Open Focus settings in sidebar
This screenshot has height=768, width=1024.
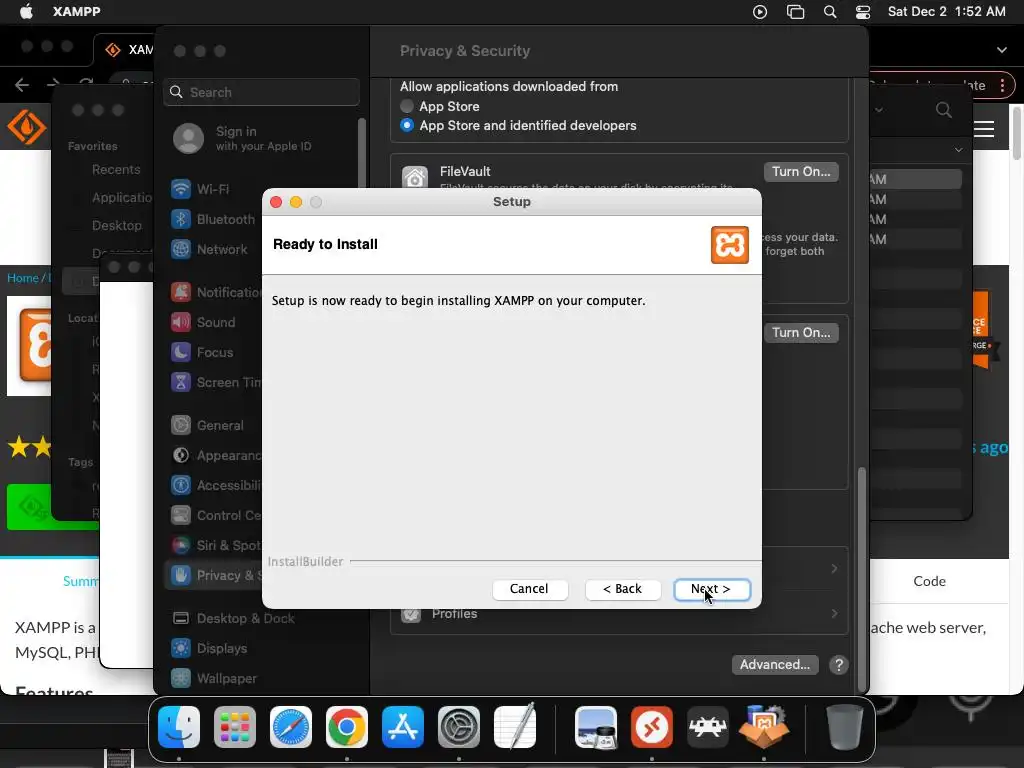point(212,352)
